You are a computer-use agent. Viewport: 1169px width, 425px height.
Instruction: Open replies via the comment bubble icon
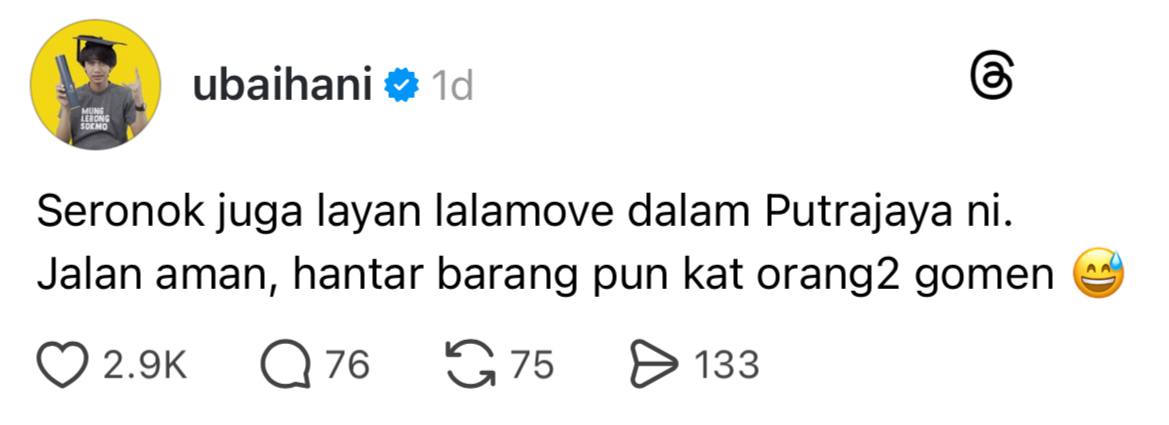(x=286, y=365)
